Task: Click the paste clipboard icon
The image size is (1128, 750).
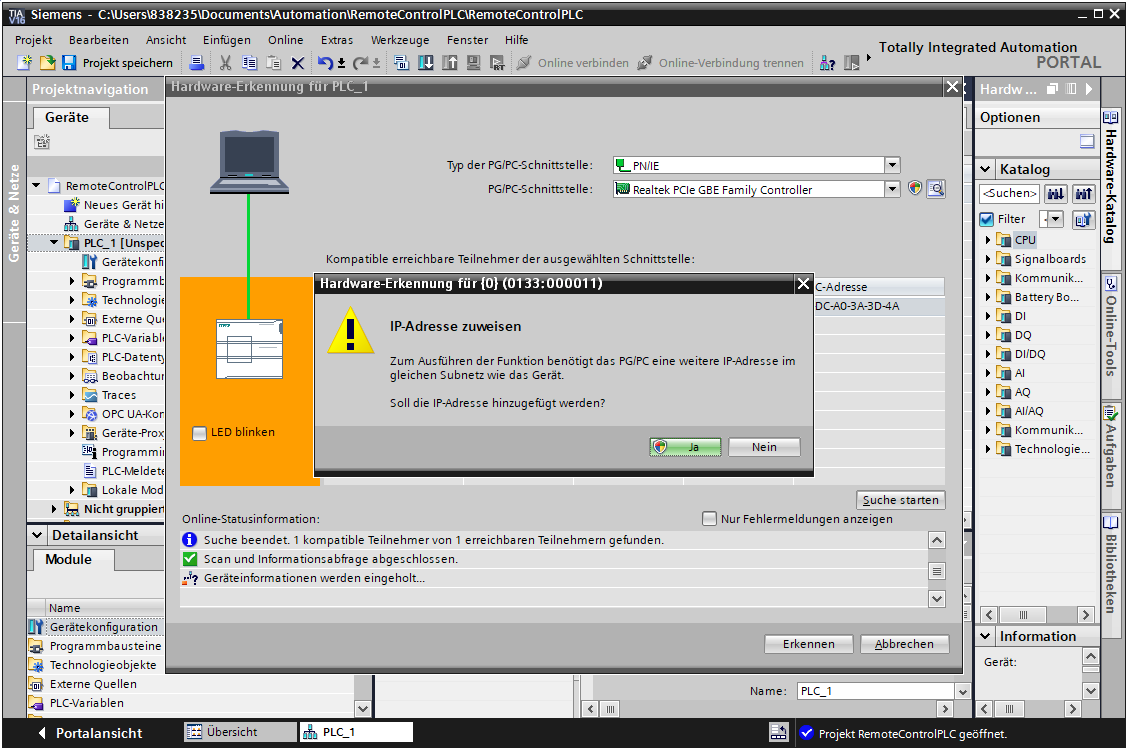Action: (x=273, y=63)
